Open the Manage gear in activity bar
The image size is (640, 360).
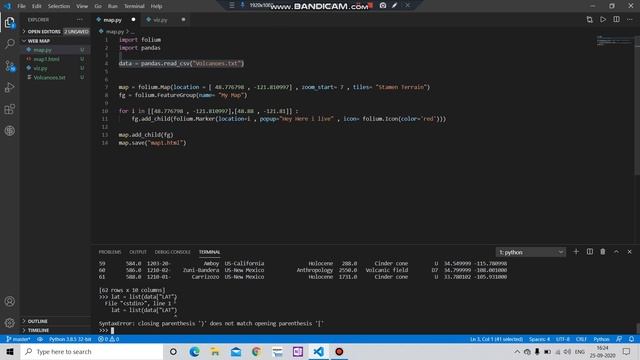(x=10, y=323)
